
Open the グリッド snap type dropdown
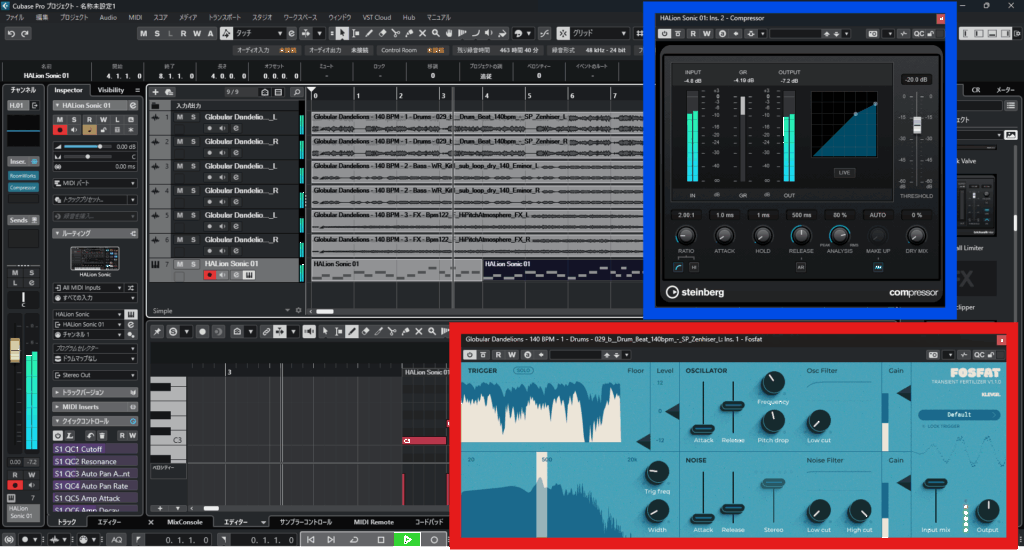click(x=600, y=33)
